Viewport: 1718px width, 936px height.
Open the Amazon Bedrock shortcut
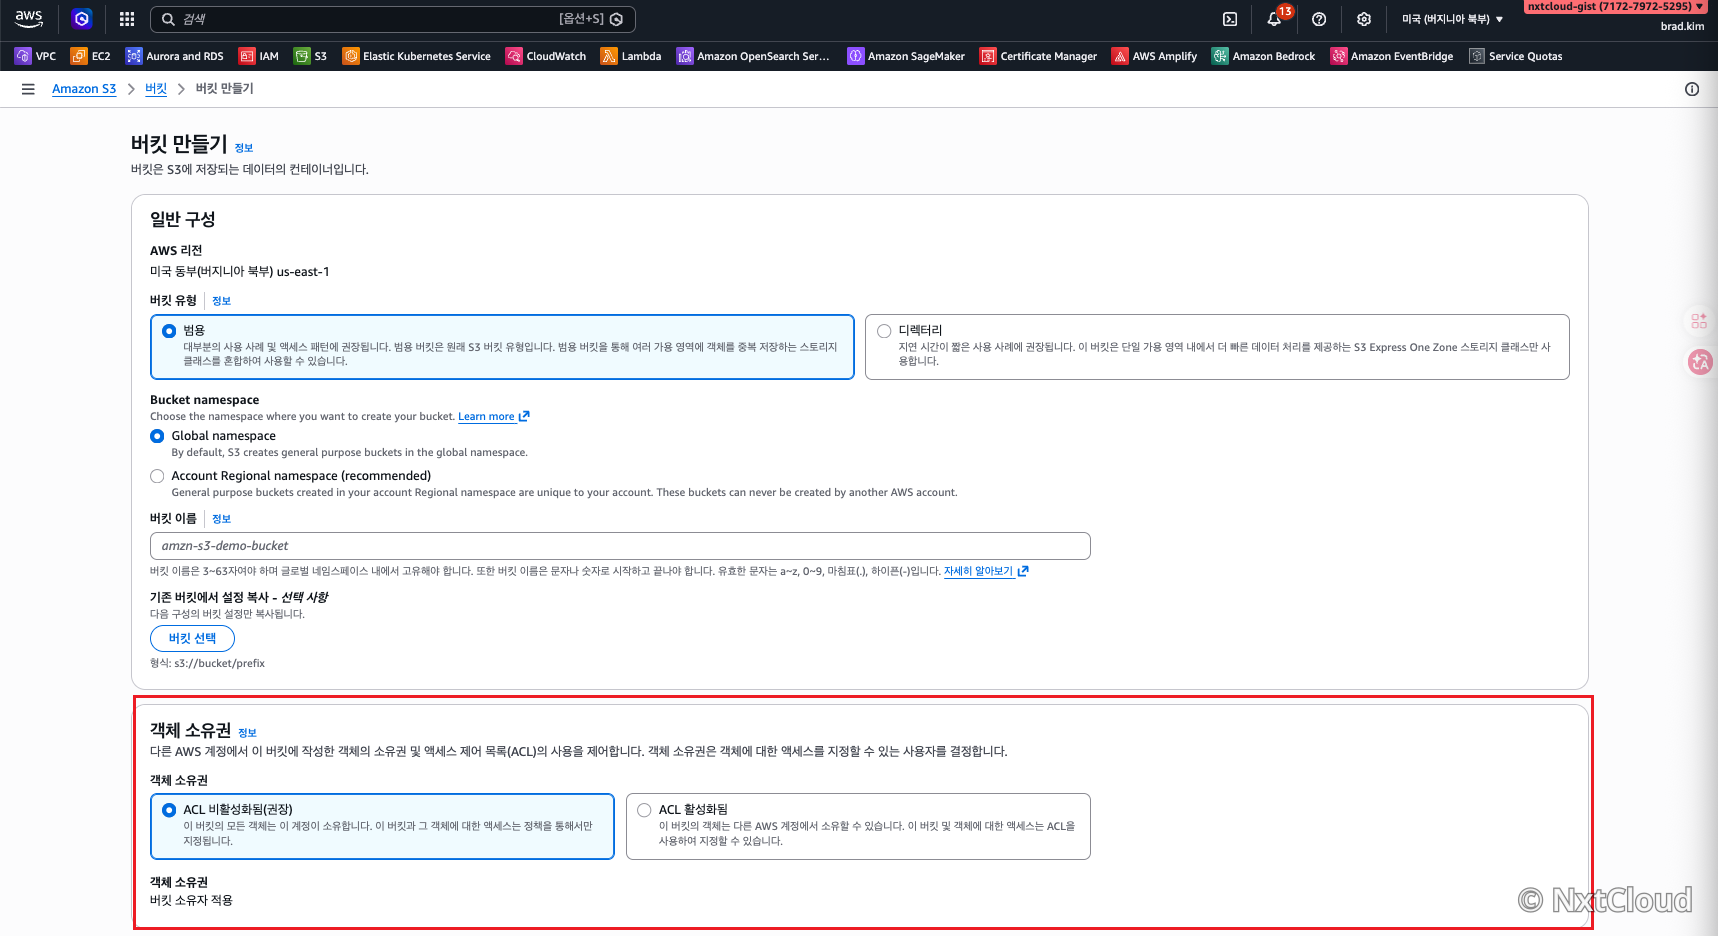[1264, 56]
